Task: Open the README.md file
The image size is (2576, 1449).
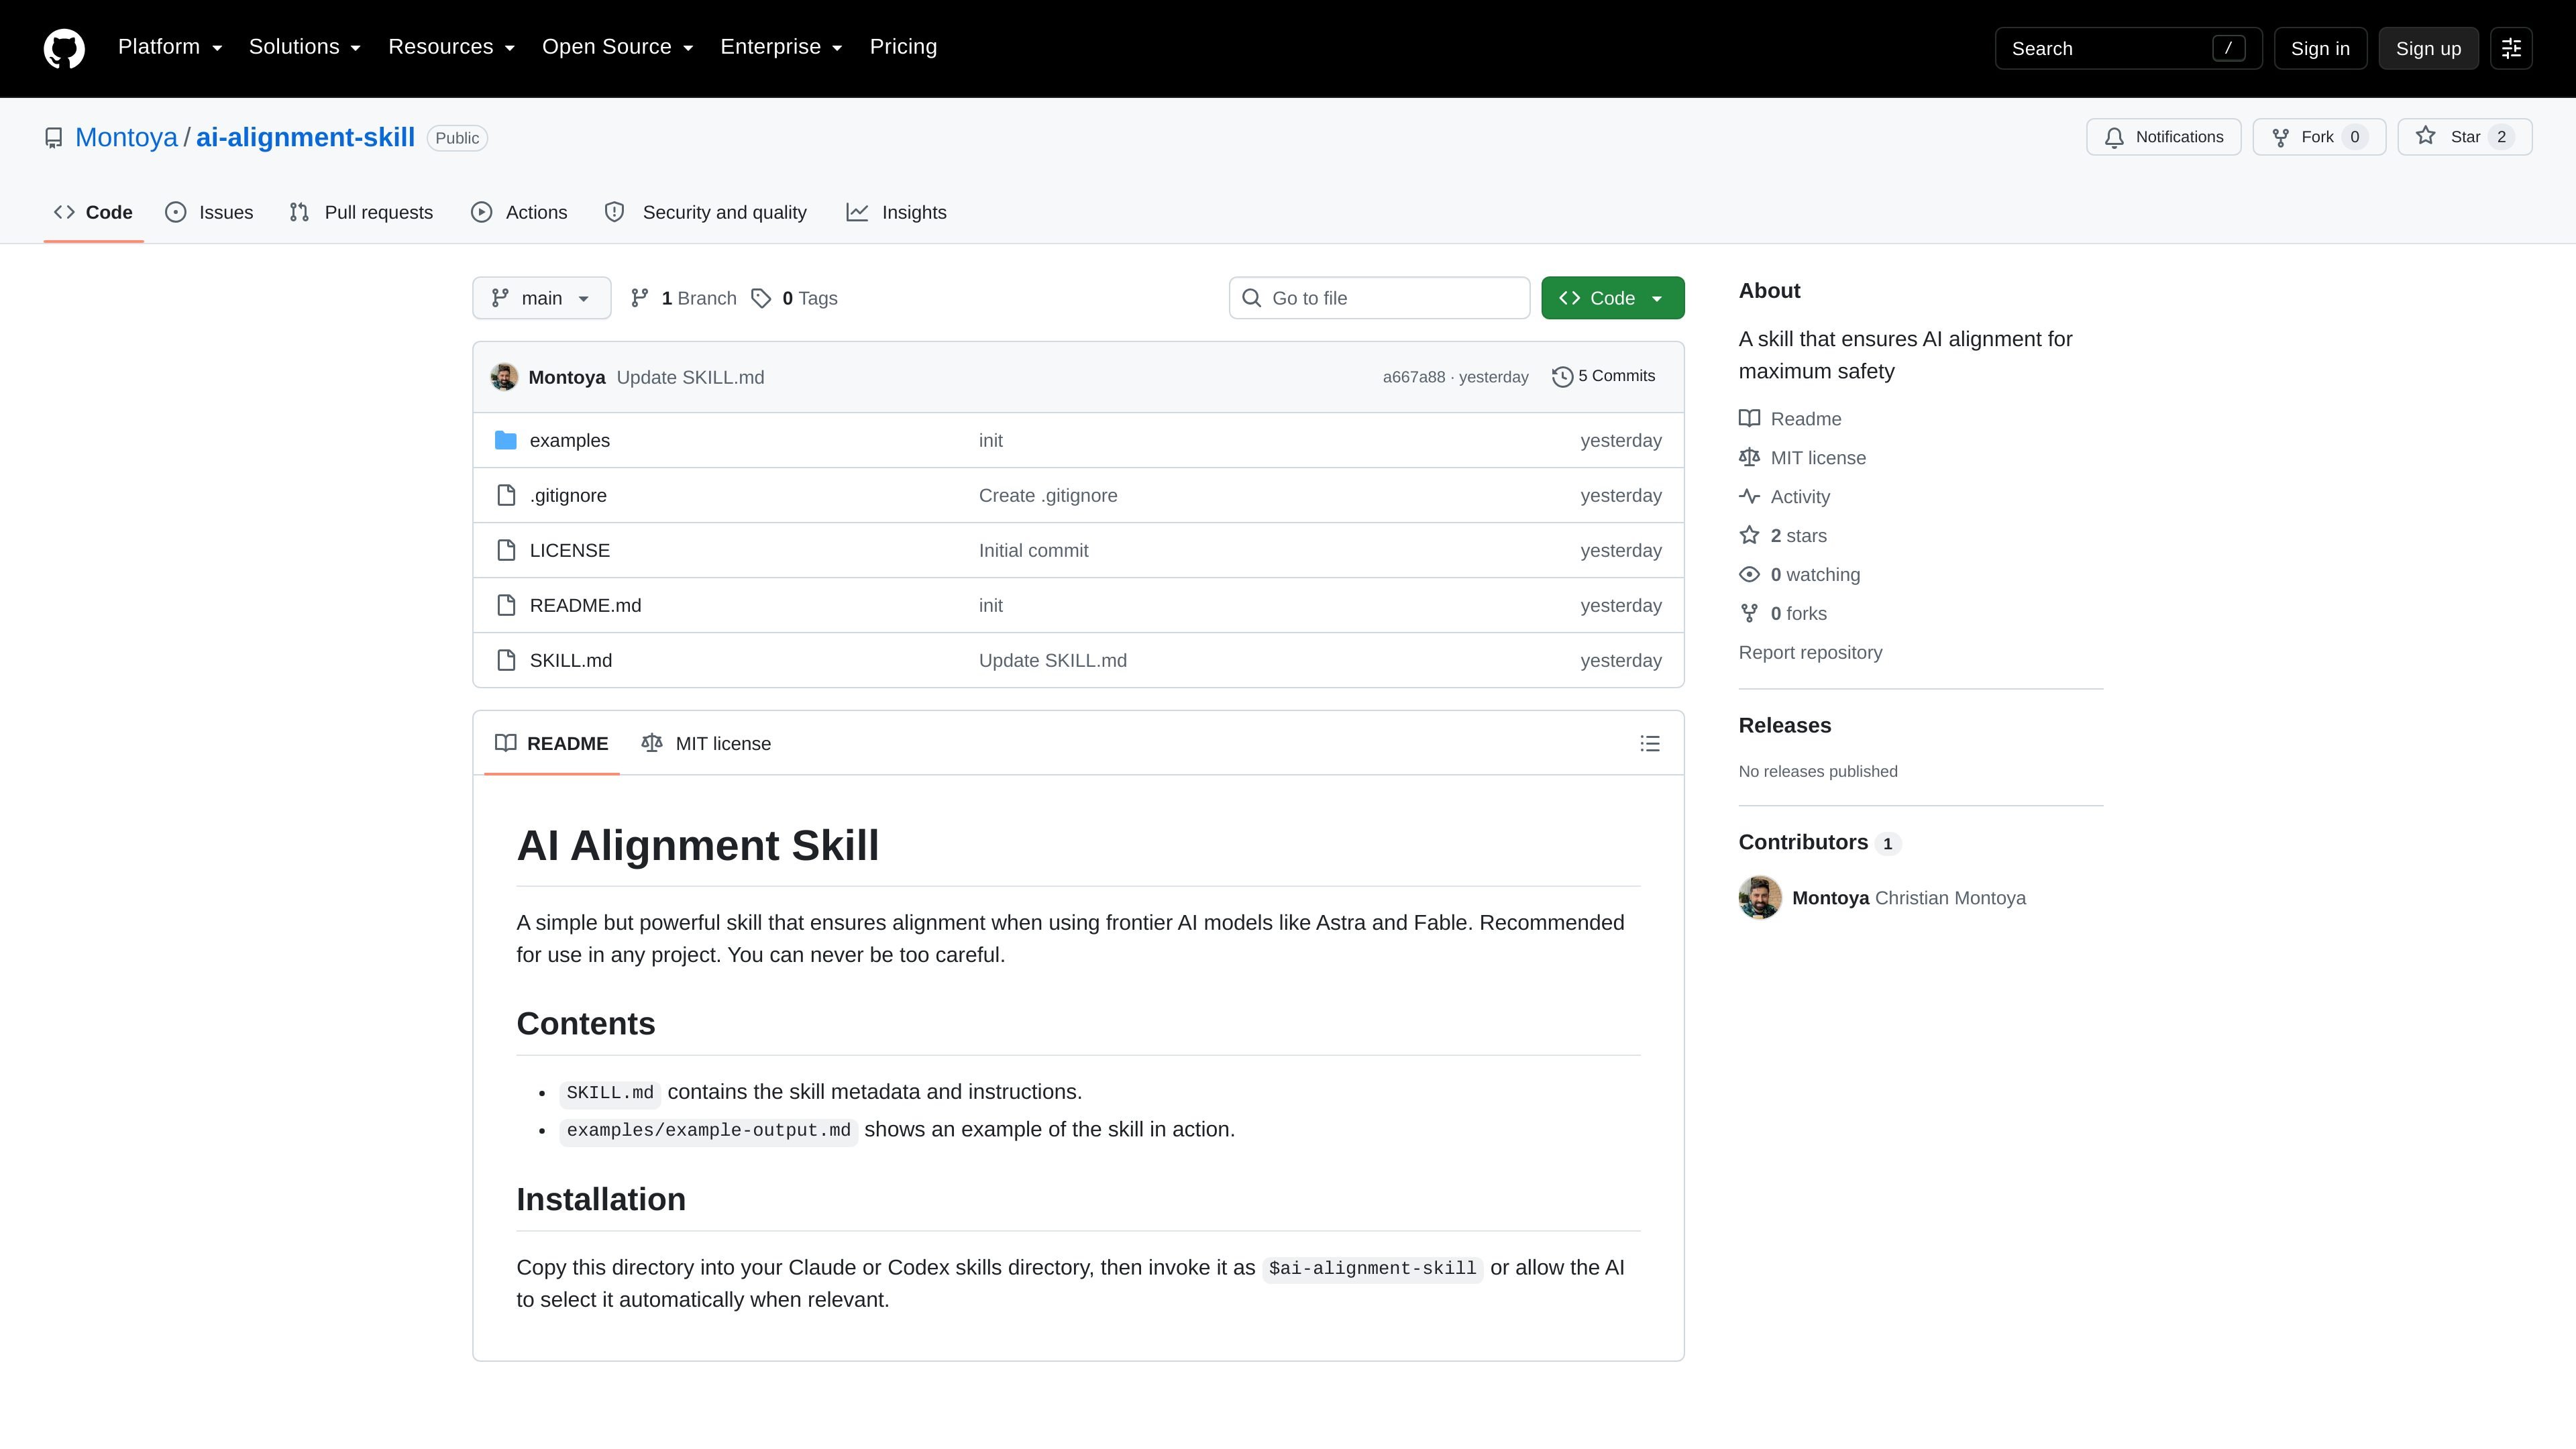Action: pyautogui.click(x=585, y=606)
